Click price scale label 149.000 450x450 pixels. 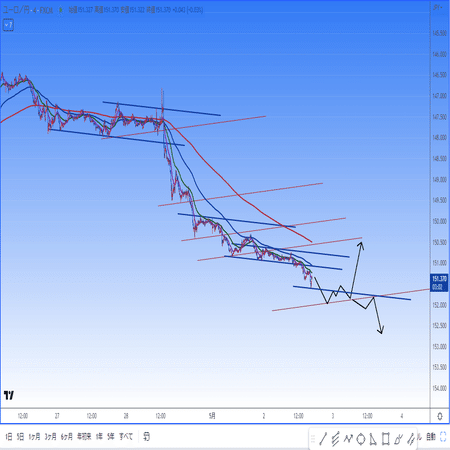pyautogui.click(x=439, y=180)
